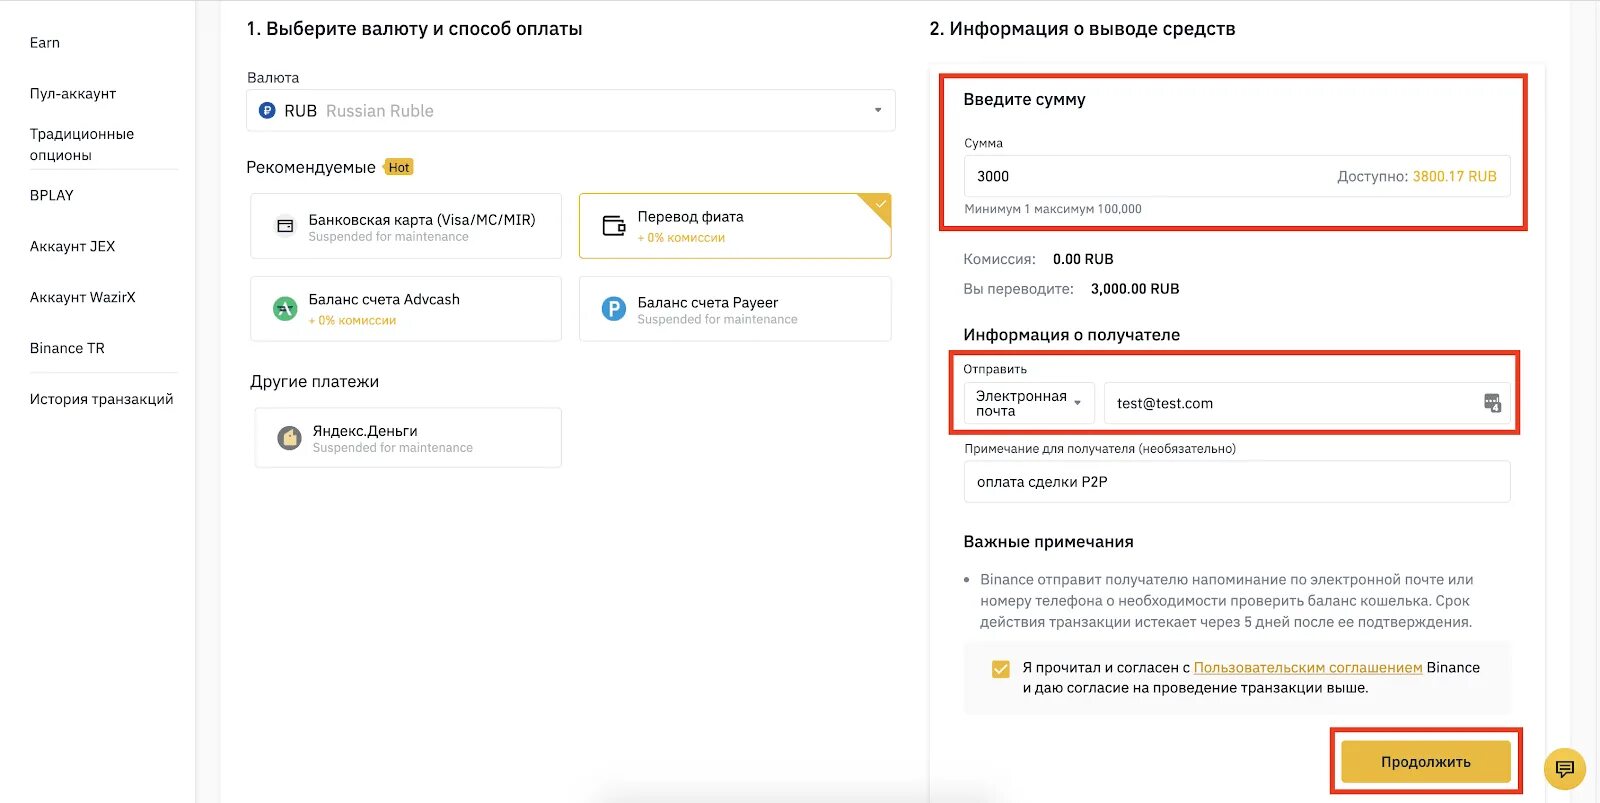Image resolution: width=1600 pixels, height=803 pixels.
Task: Select Баланс счета Payeer payment method
Action: (x=735, y=309)
